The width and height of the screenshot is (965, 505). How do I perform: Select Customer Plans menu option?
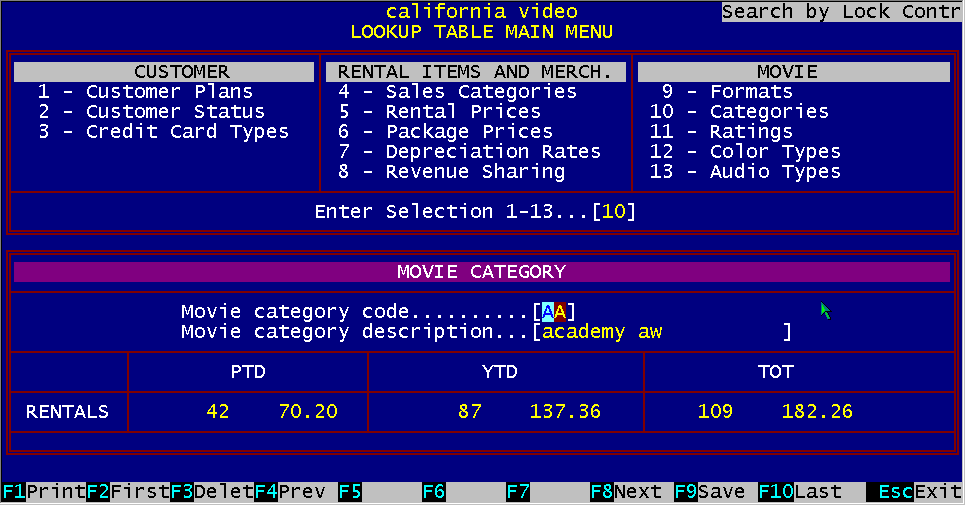(145, 92)
